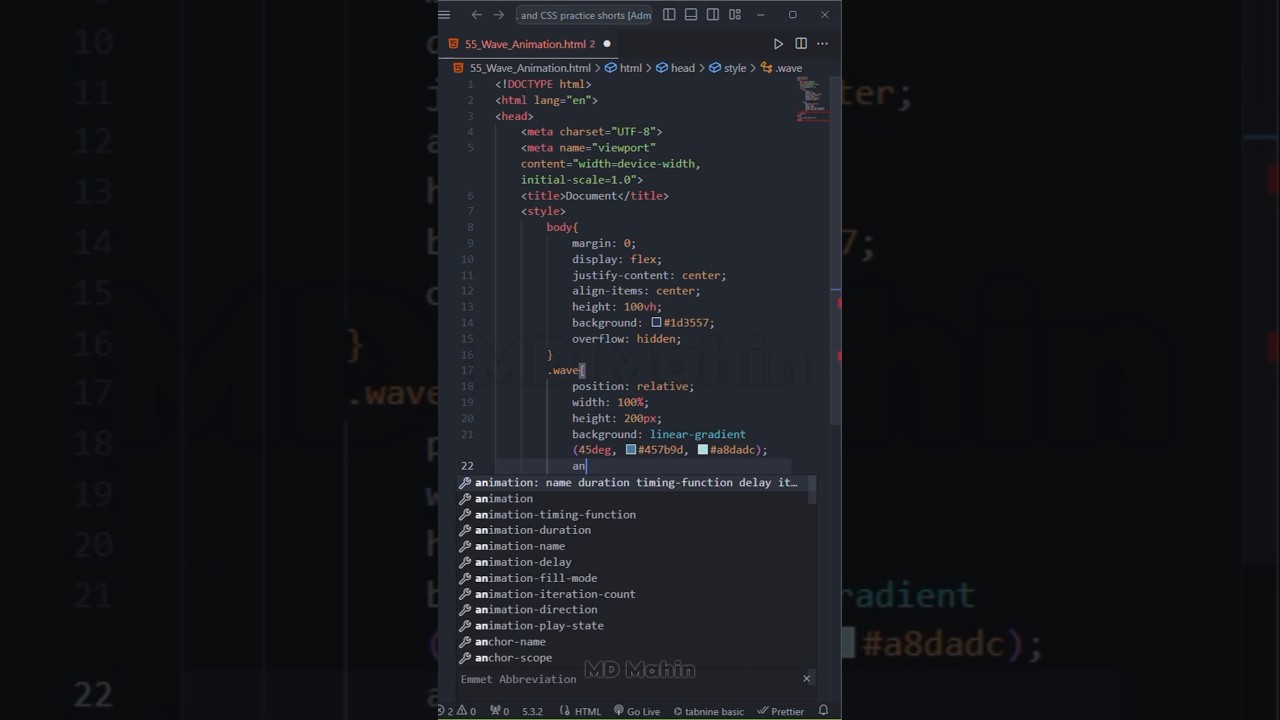Choose the animation-play-state suggestion
The height and width of the screenshot is (720, 1280).
click(636, 626)
